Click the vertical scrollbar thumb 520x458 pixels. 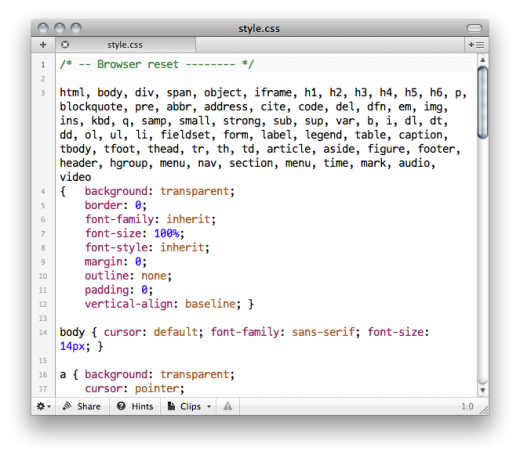tap(482, 102)
